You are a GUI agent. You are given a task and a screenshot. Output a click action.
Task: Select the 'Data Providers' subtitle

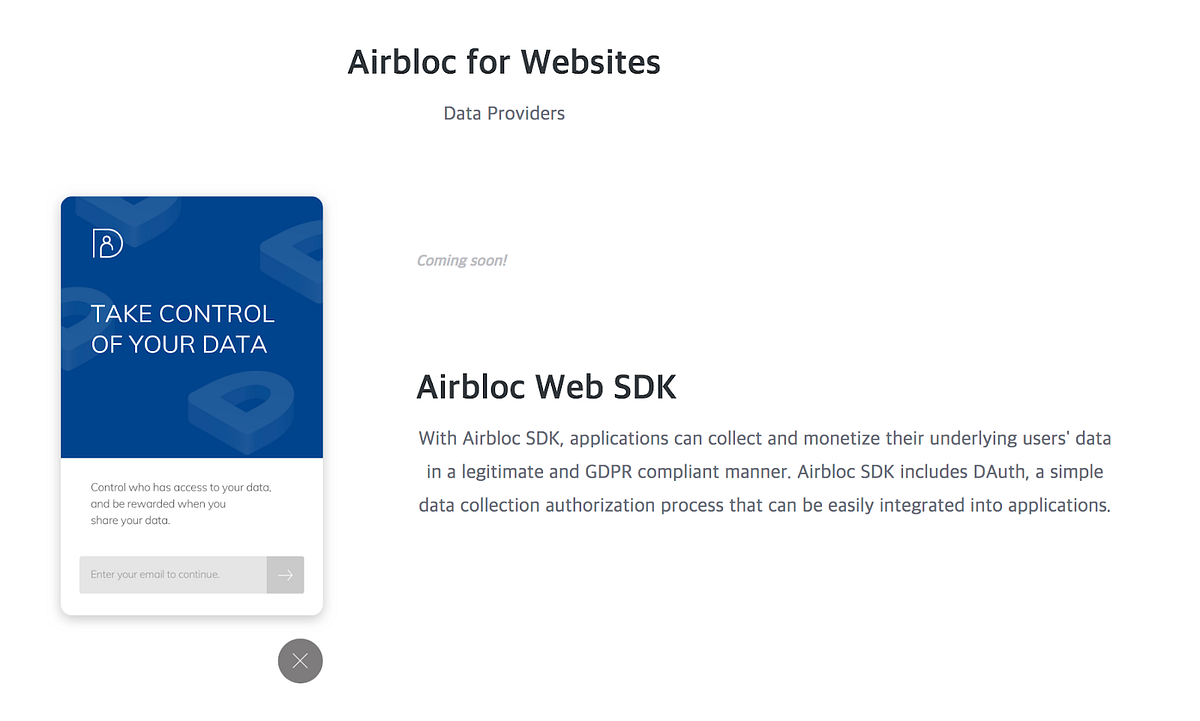pos(504,114)
